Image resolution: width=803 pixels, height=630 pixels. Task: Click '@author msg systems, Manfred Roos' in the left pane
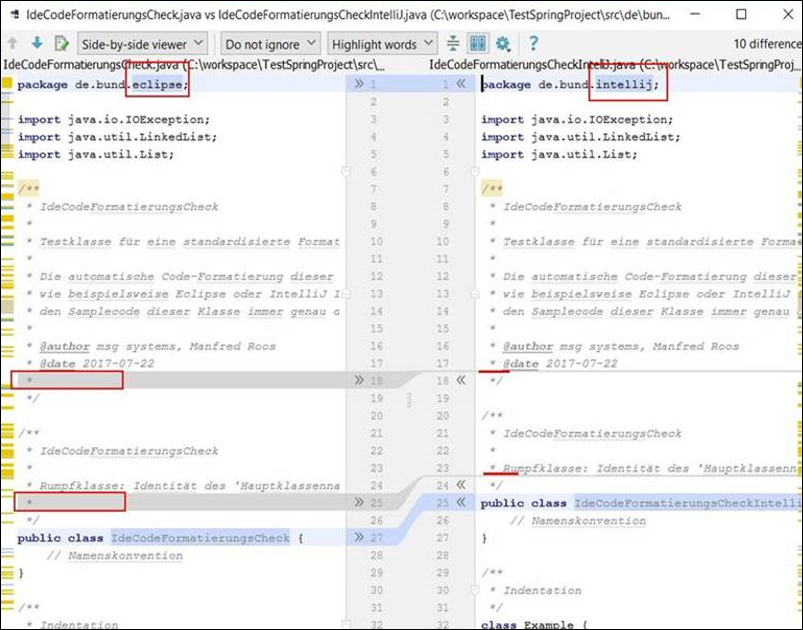click(x=158, y=346)
